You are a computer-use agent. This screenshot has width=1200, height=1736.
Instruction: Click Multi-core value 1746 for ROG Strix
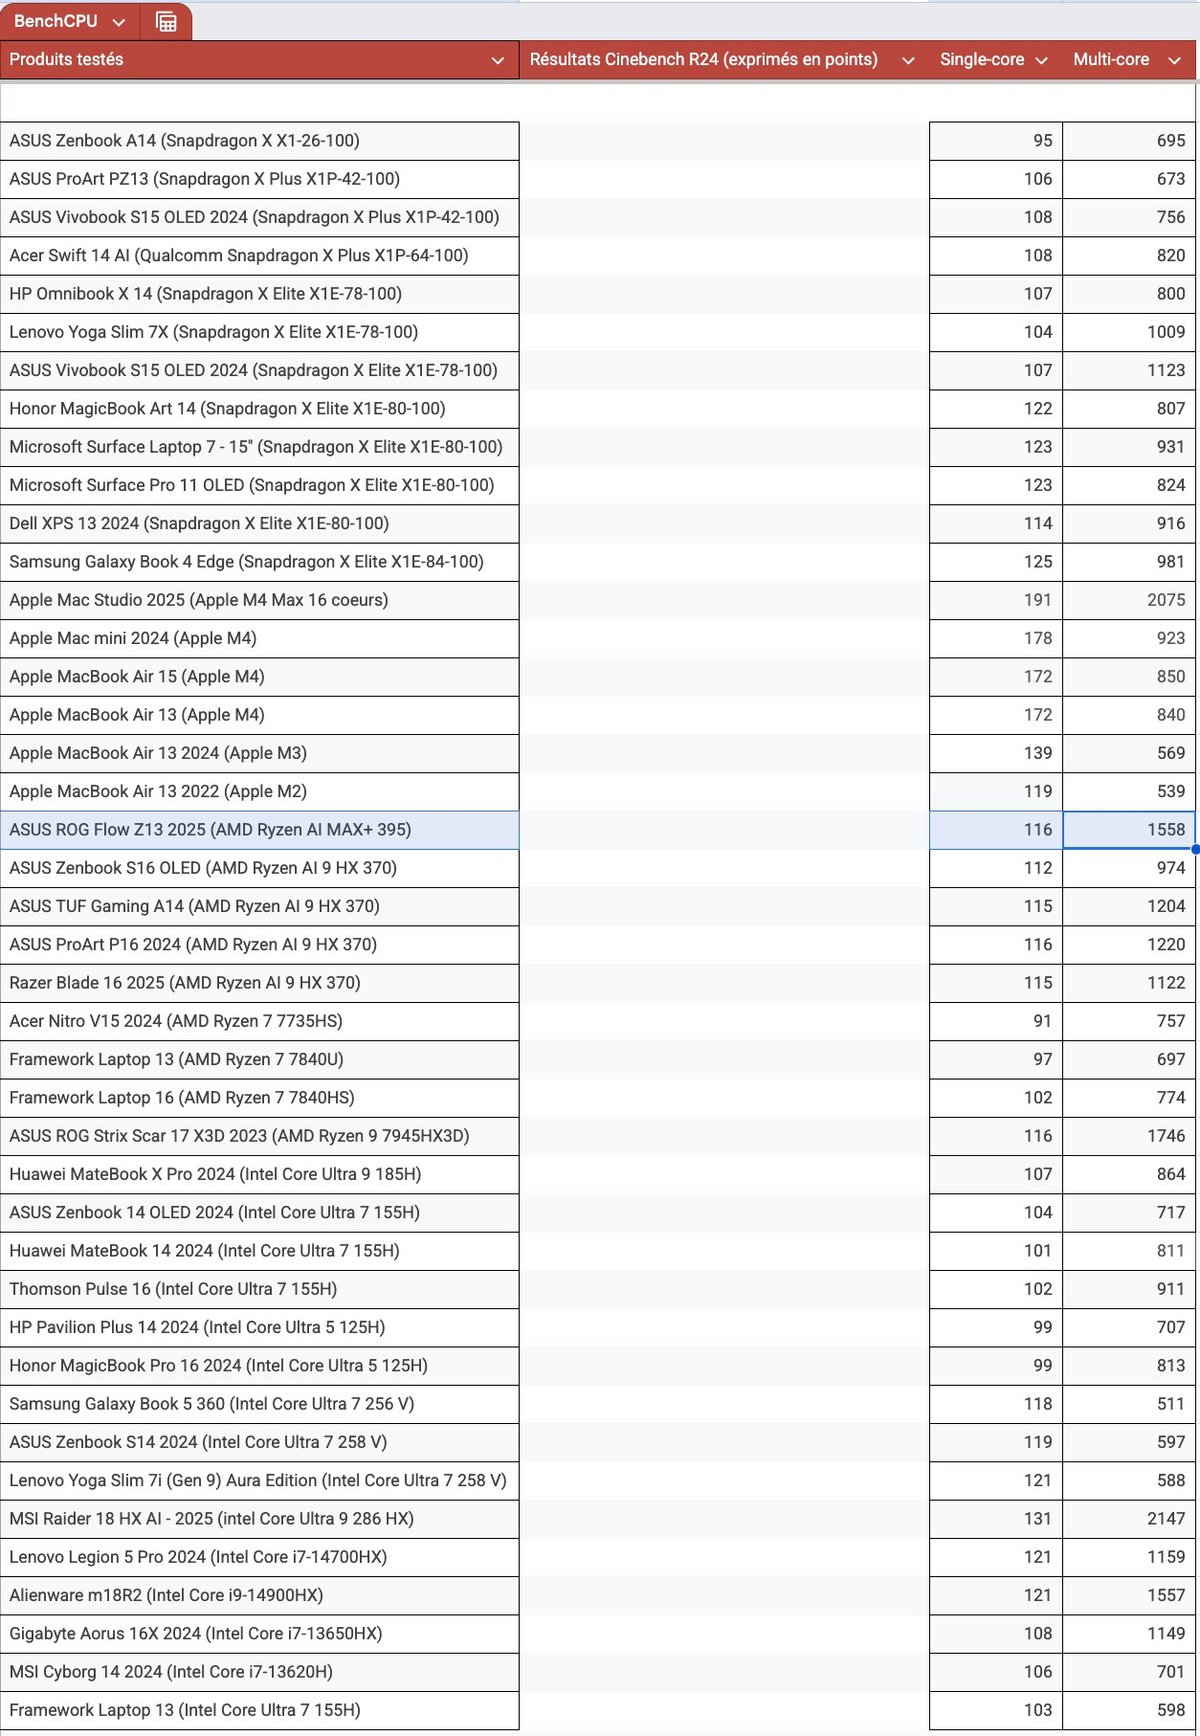(x=1129, y=1136)
